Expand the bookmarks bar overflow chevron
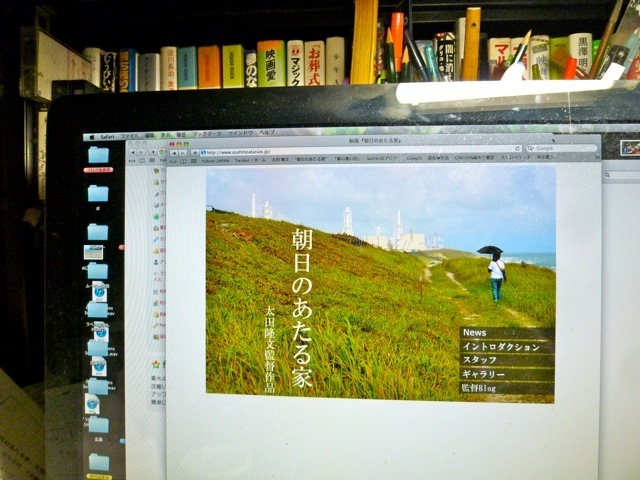Screen dimensions: 640x480 597,157
